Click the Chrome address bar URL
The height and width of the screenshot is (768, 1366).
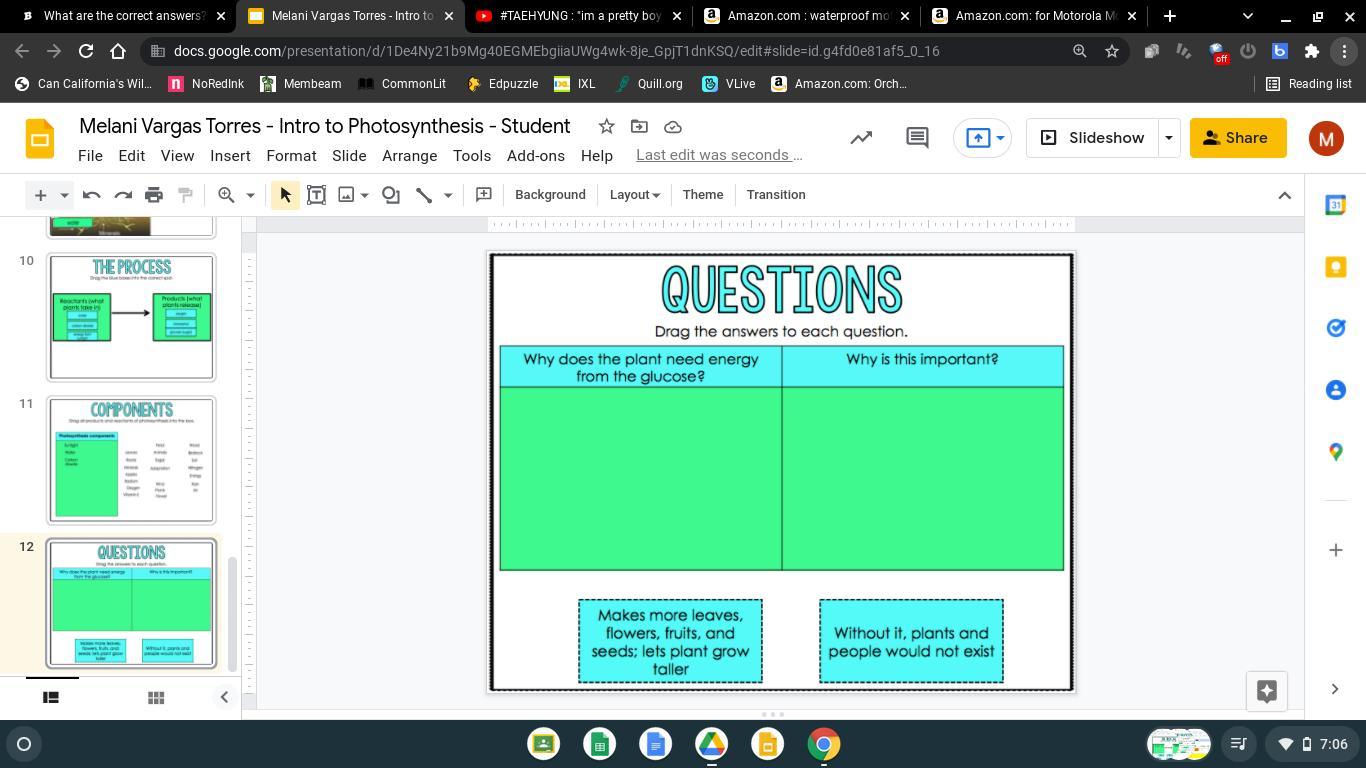(556, 51)
